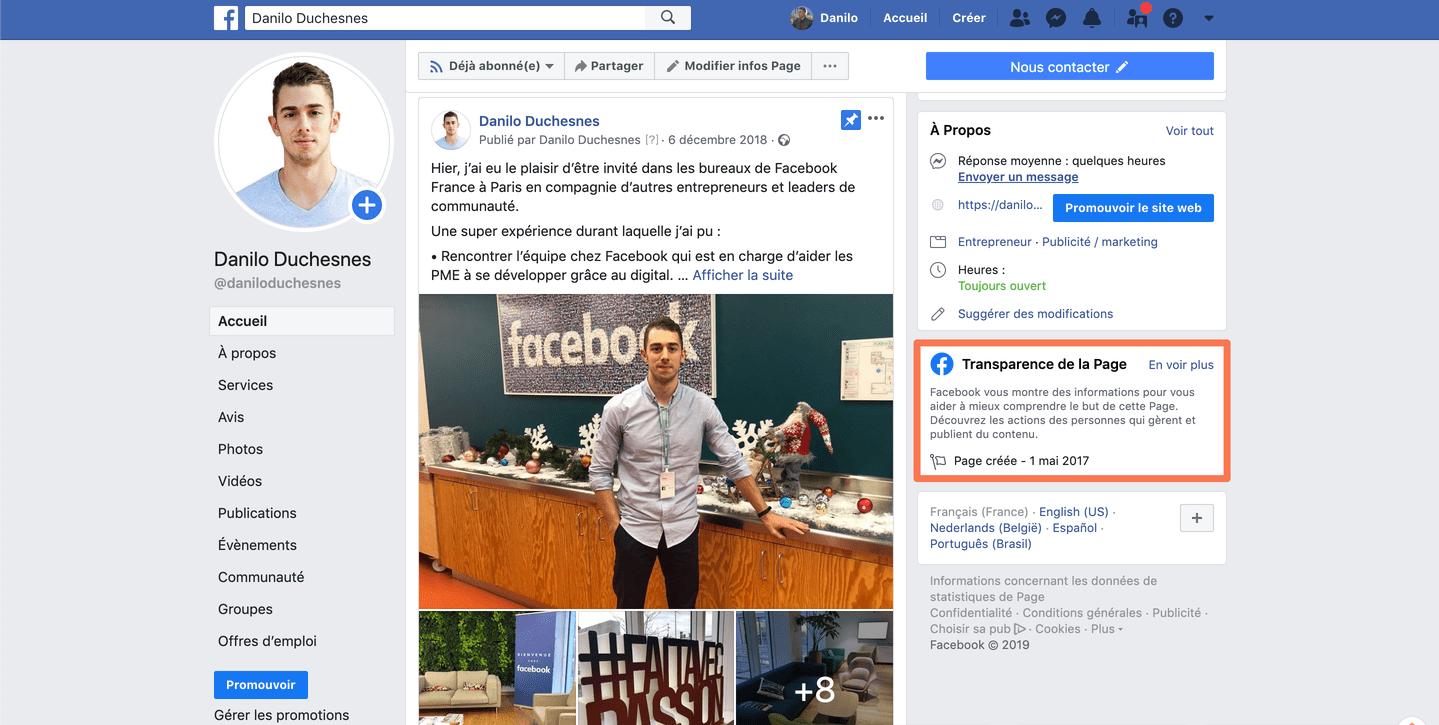
Task: Open the notifications bell icon
Action: pyautogui.click(x=1092, y=18)
